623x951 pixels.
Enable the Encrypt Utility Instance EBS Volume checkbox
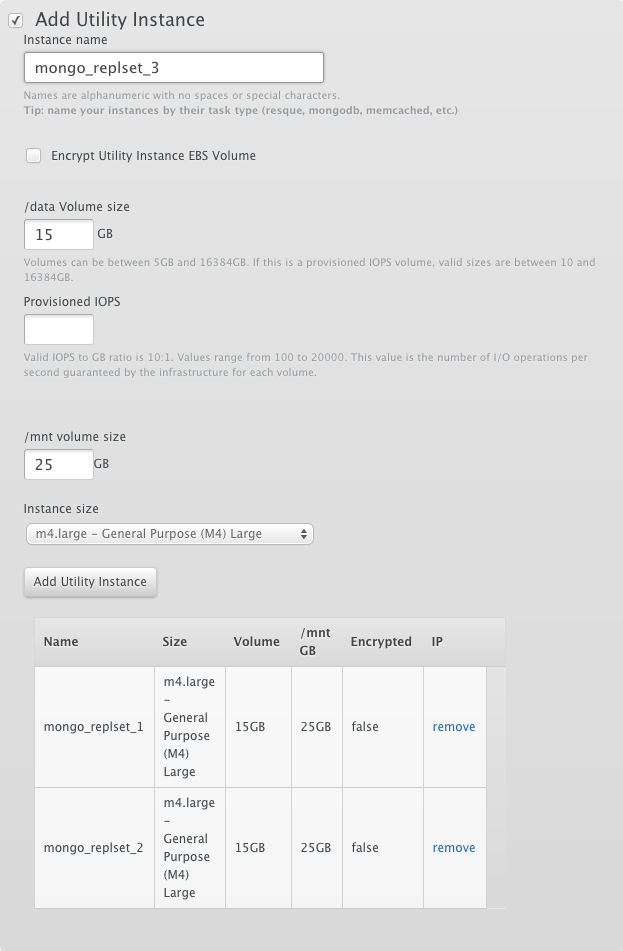[34, 156]
